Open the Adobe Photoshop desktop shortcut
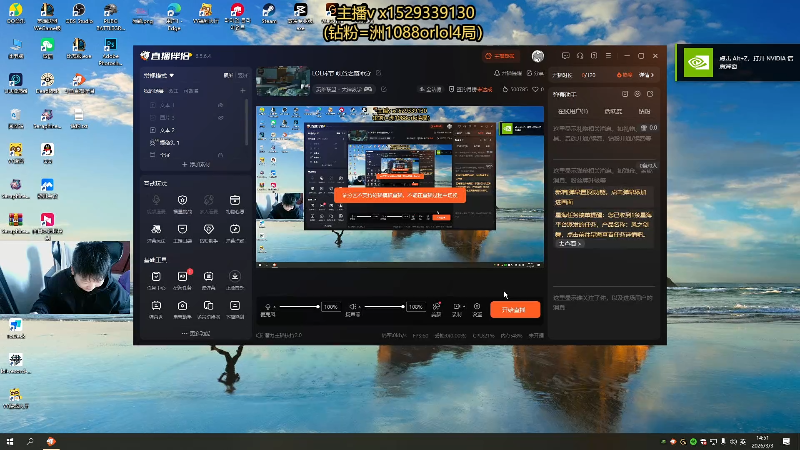The image size is (800, 450). 110,52
